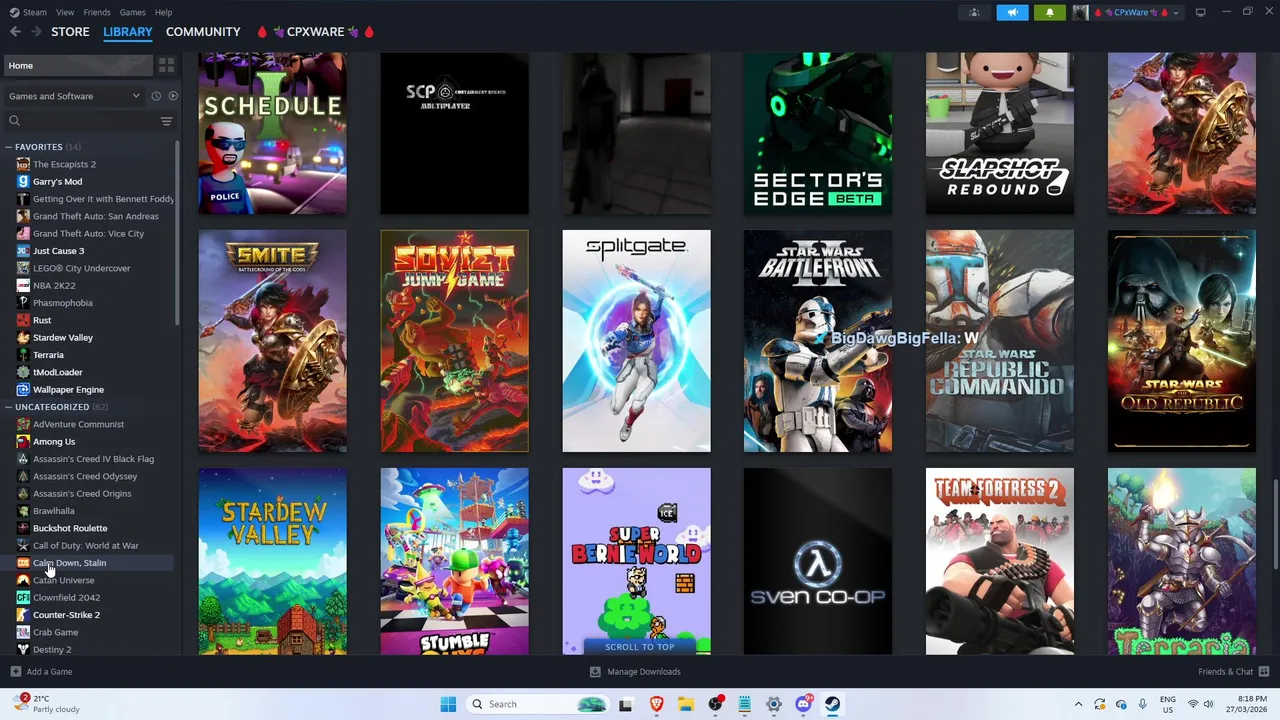Select Phasmophobia in sidebar list
Viewport: 1280px width, 720px height.
[62, 303]
